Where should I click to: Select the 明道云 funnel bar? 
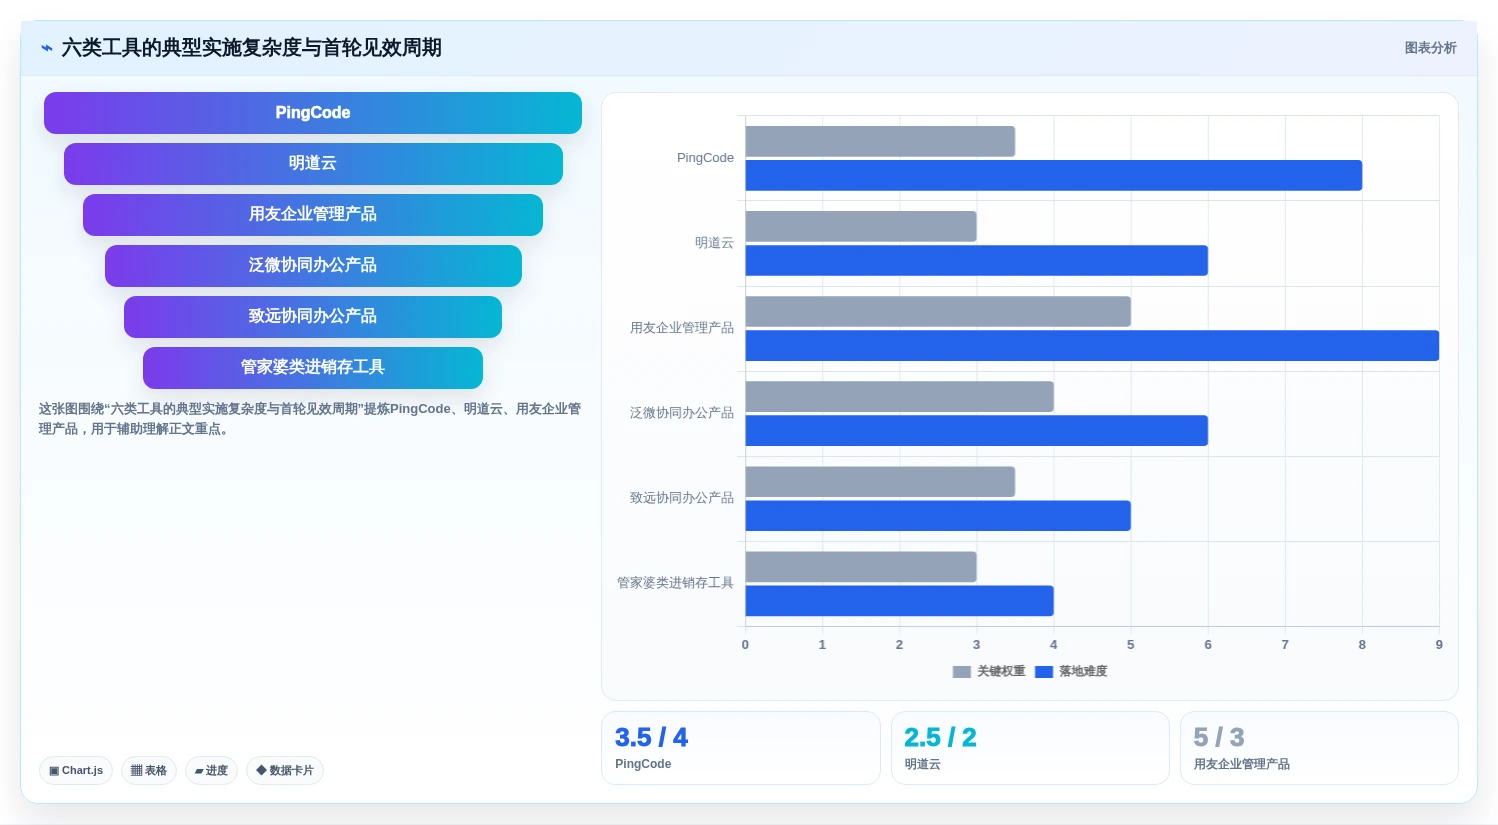tap(313, 164)
